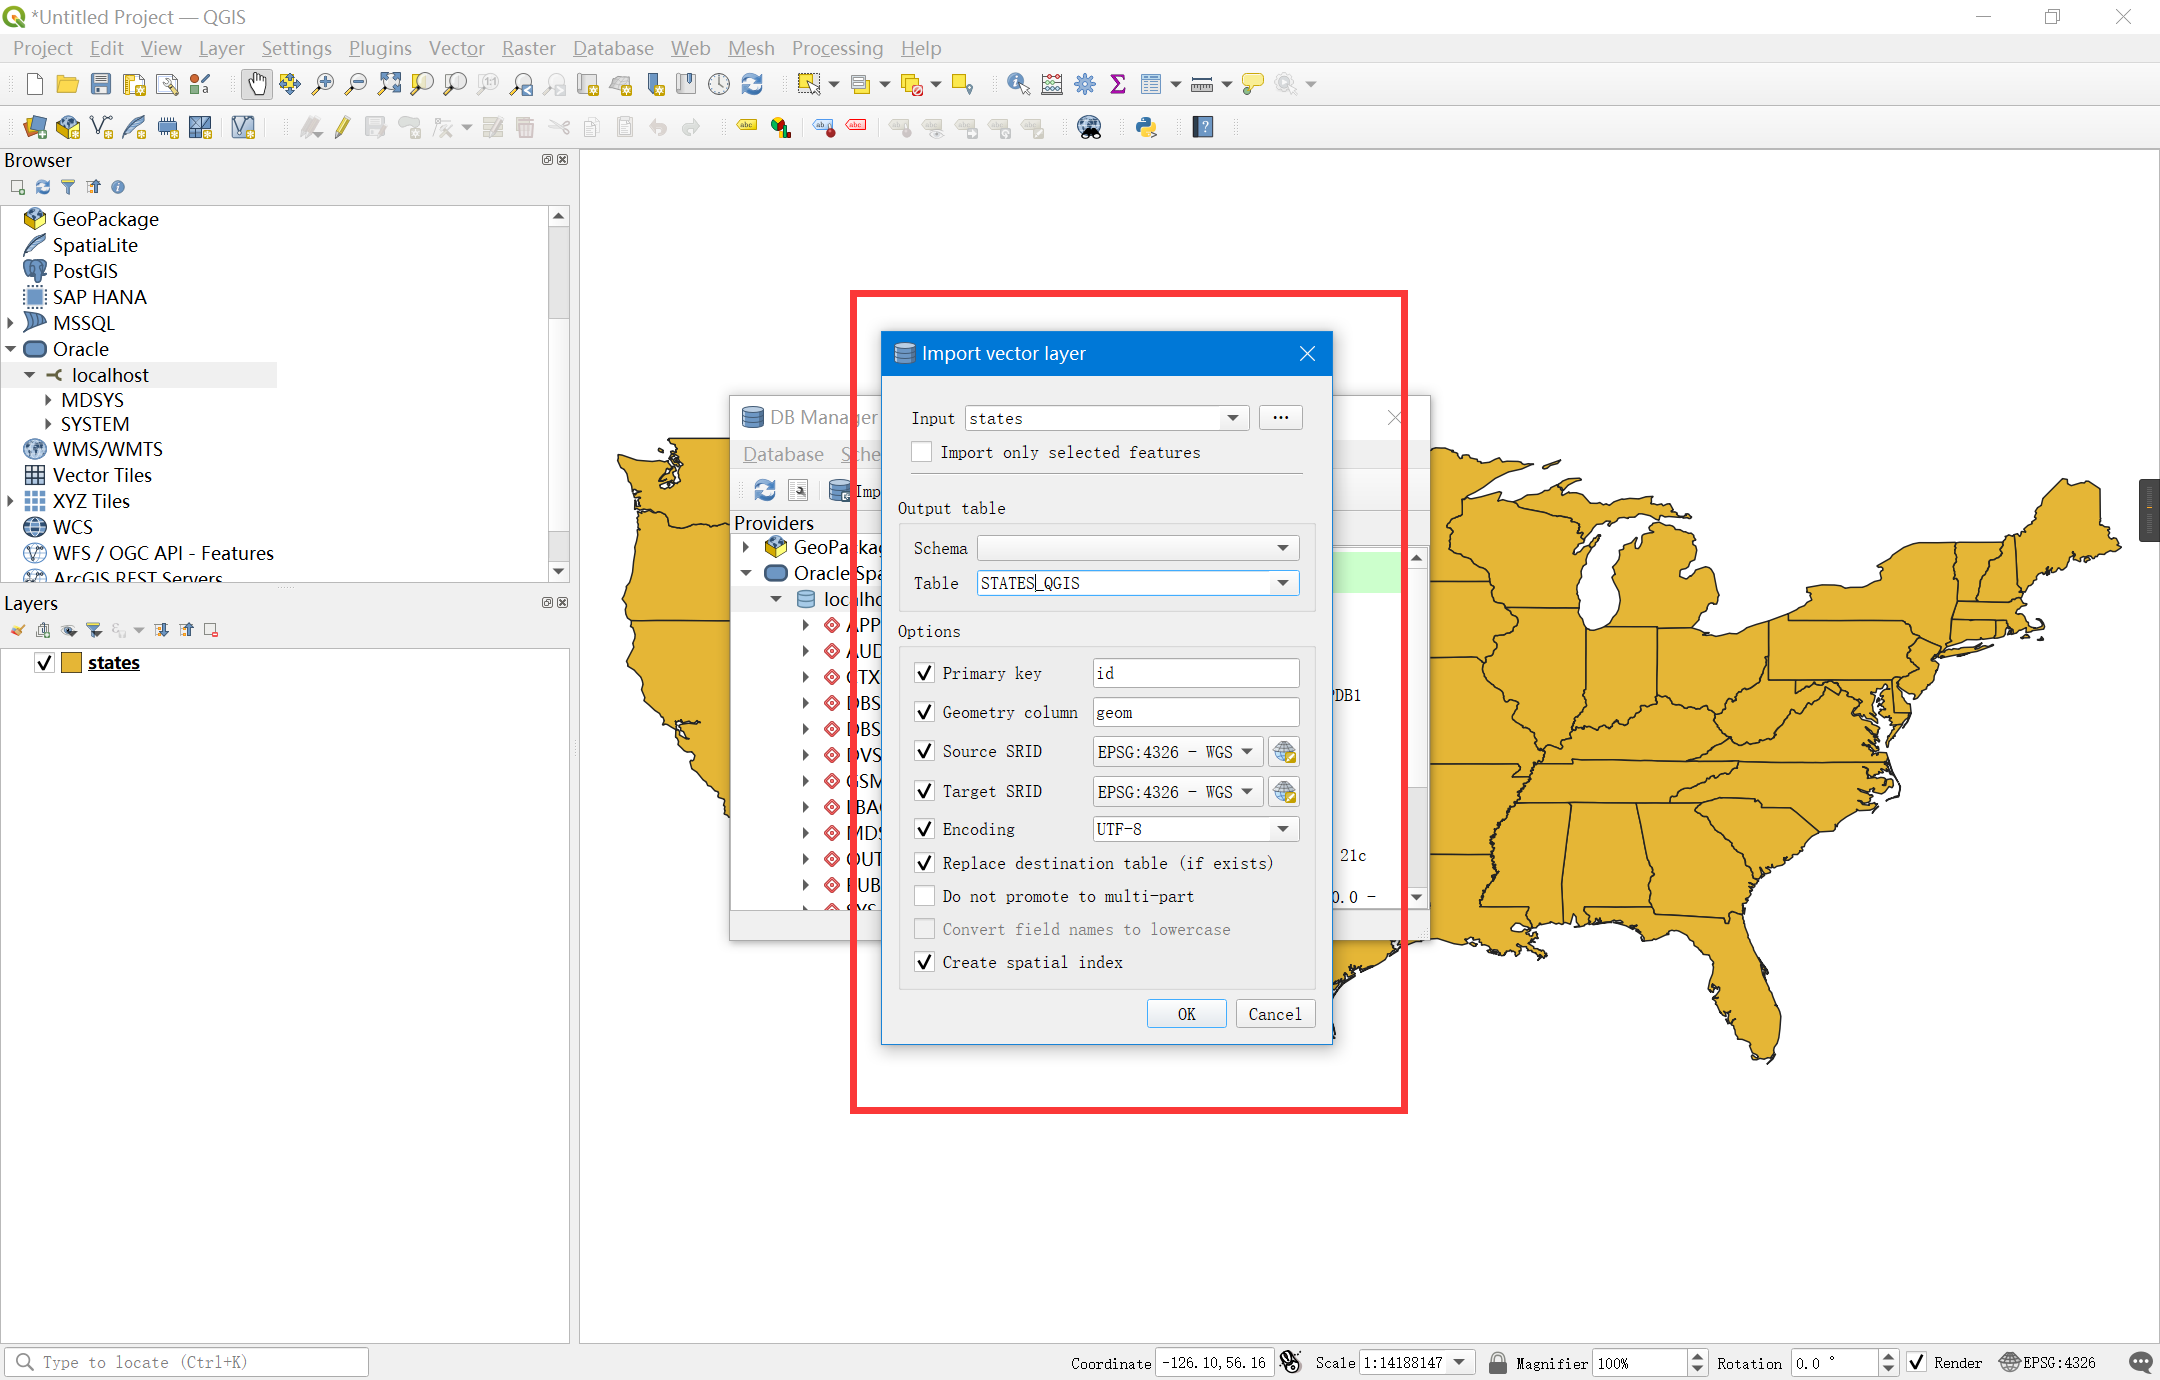Save project with the floppy disk icon

click(x=101, y=84)
